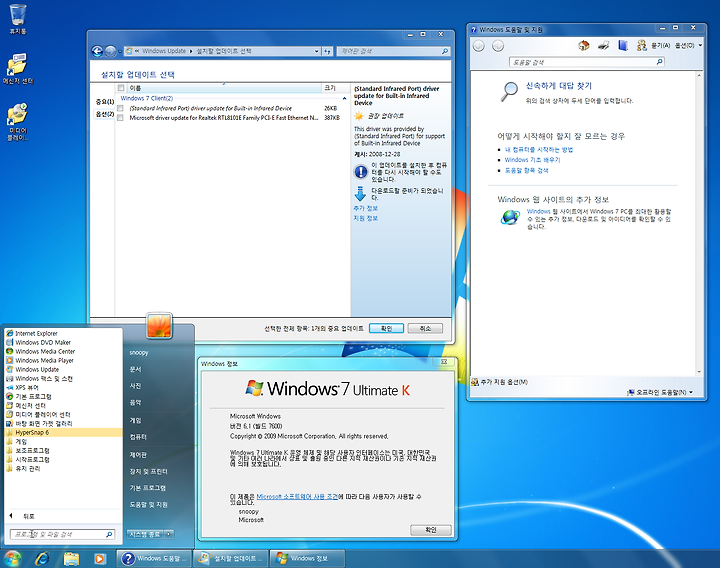
Task: Open the Offline Help dropdown
Action: 660,392
